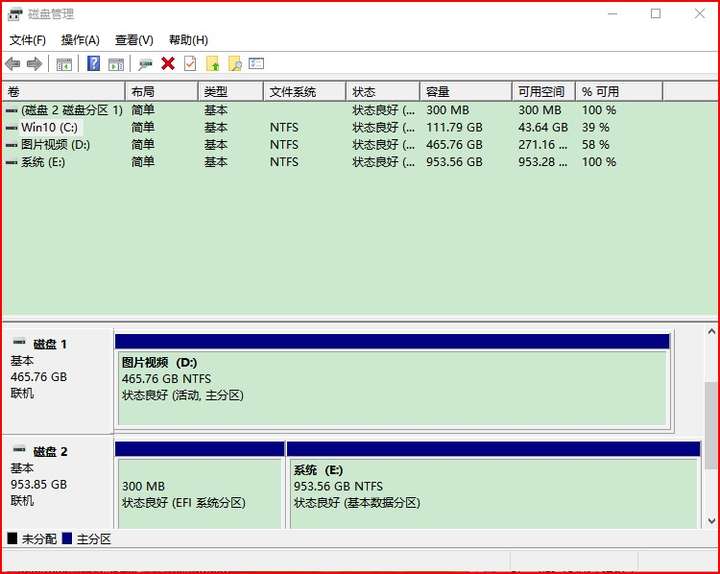Select the 图片视频 (D:) volume name in list
The height and width of the screenshot is (574, 720).
coord(56,145)
